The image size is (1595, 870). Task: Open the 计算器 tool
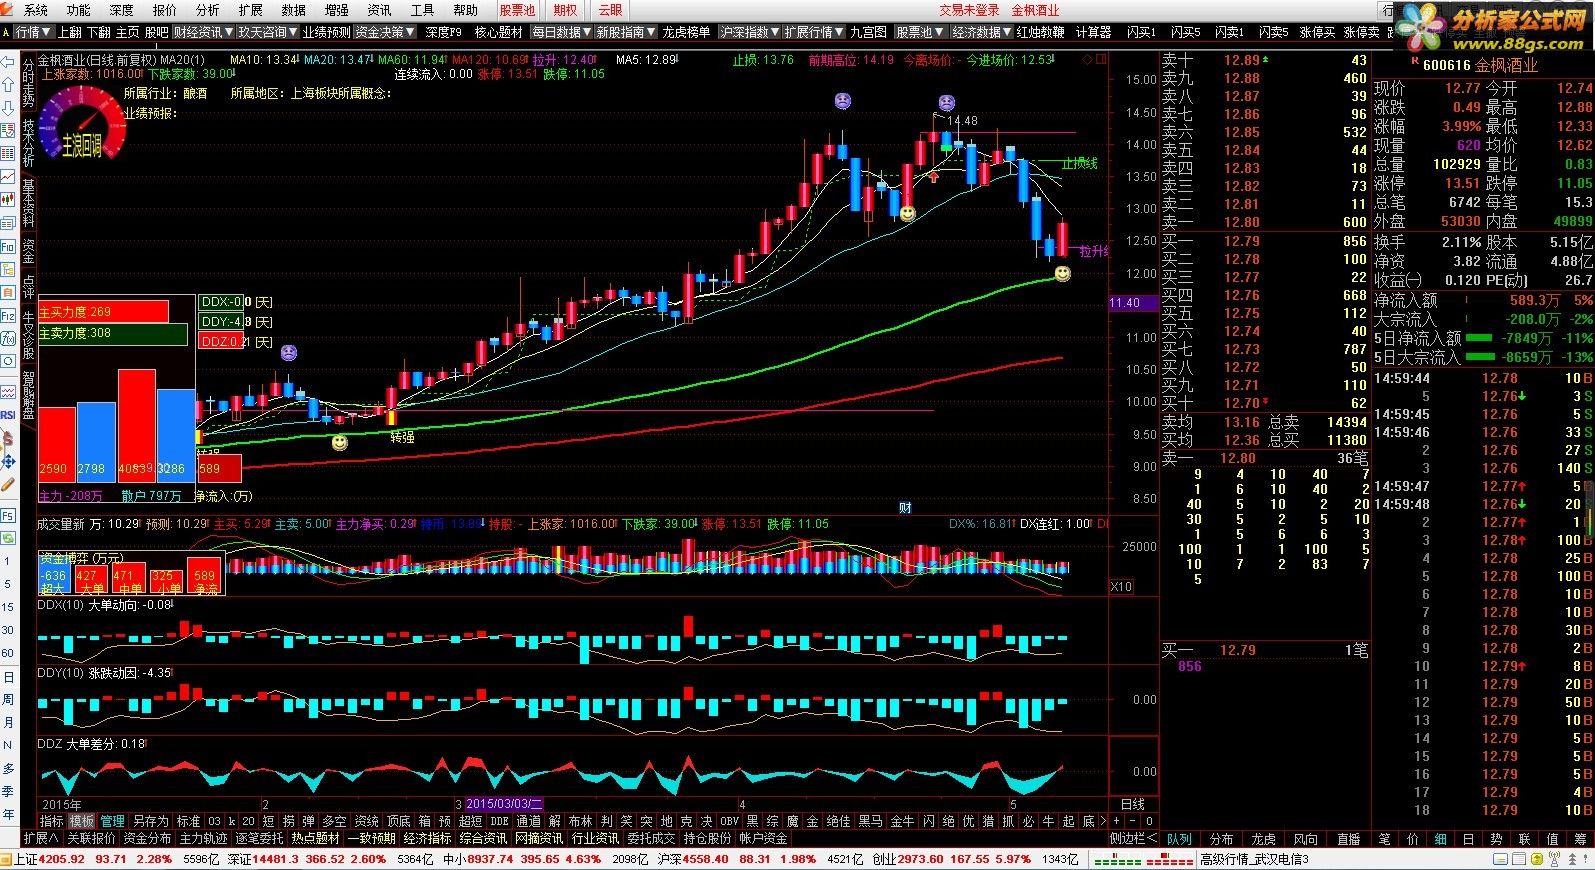1093,32
